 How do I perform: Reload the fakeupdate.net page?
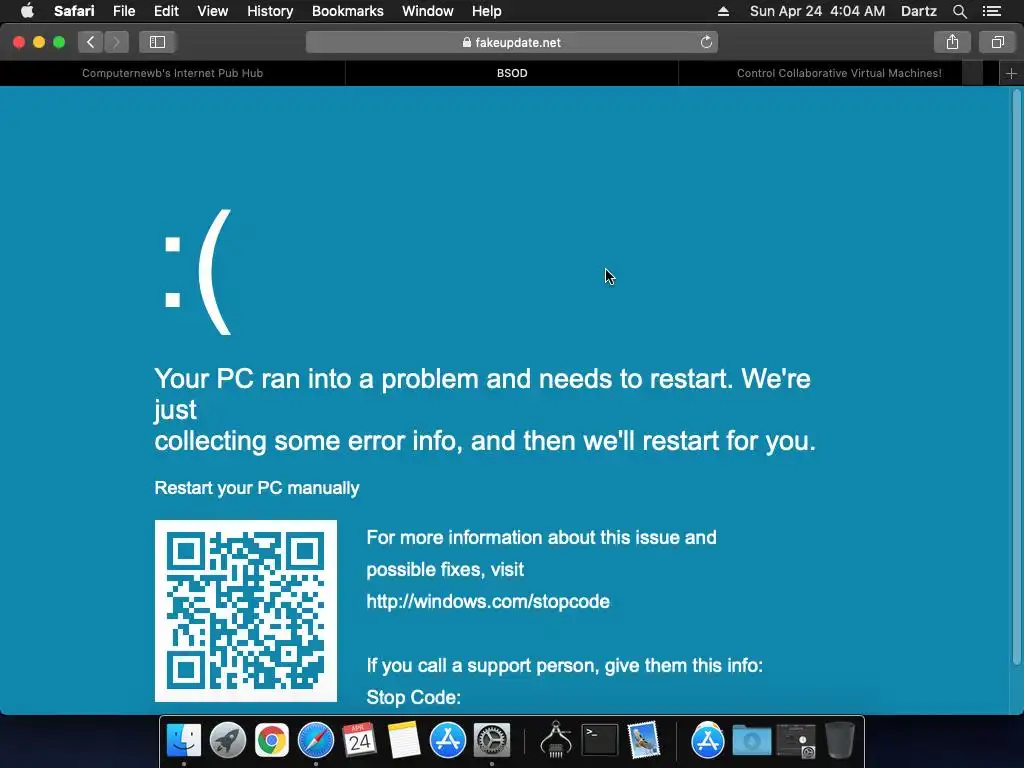pyautogui.click(x=706, y=42)
